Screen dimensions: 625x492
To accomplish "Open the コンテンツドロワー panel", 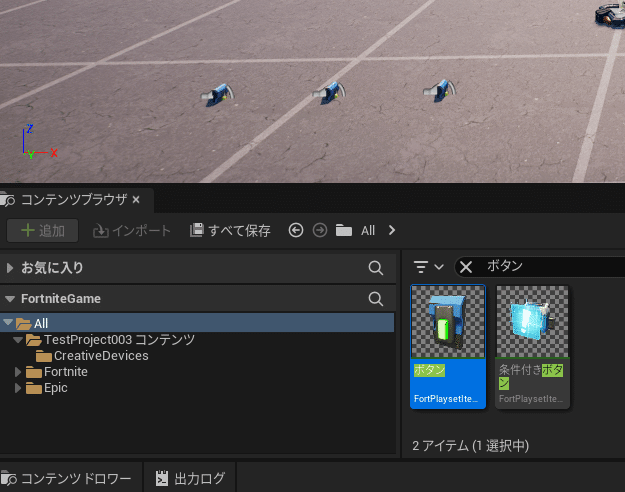I will [66, 478].
